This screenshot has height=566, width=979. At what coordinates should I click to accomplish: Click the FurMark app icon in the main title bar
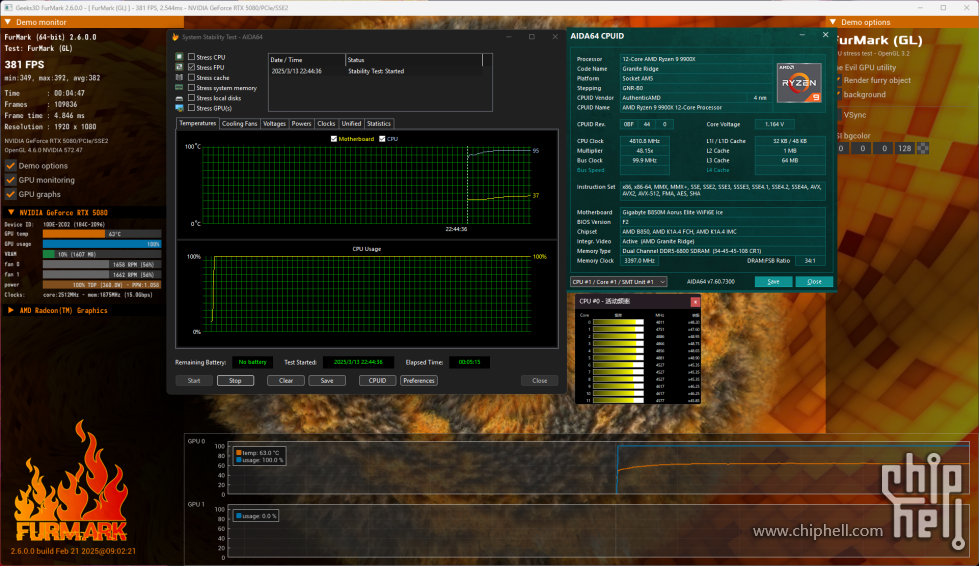point(8,7)
